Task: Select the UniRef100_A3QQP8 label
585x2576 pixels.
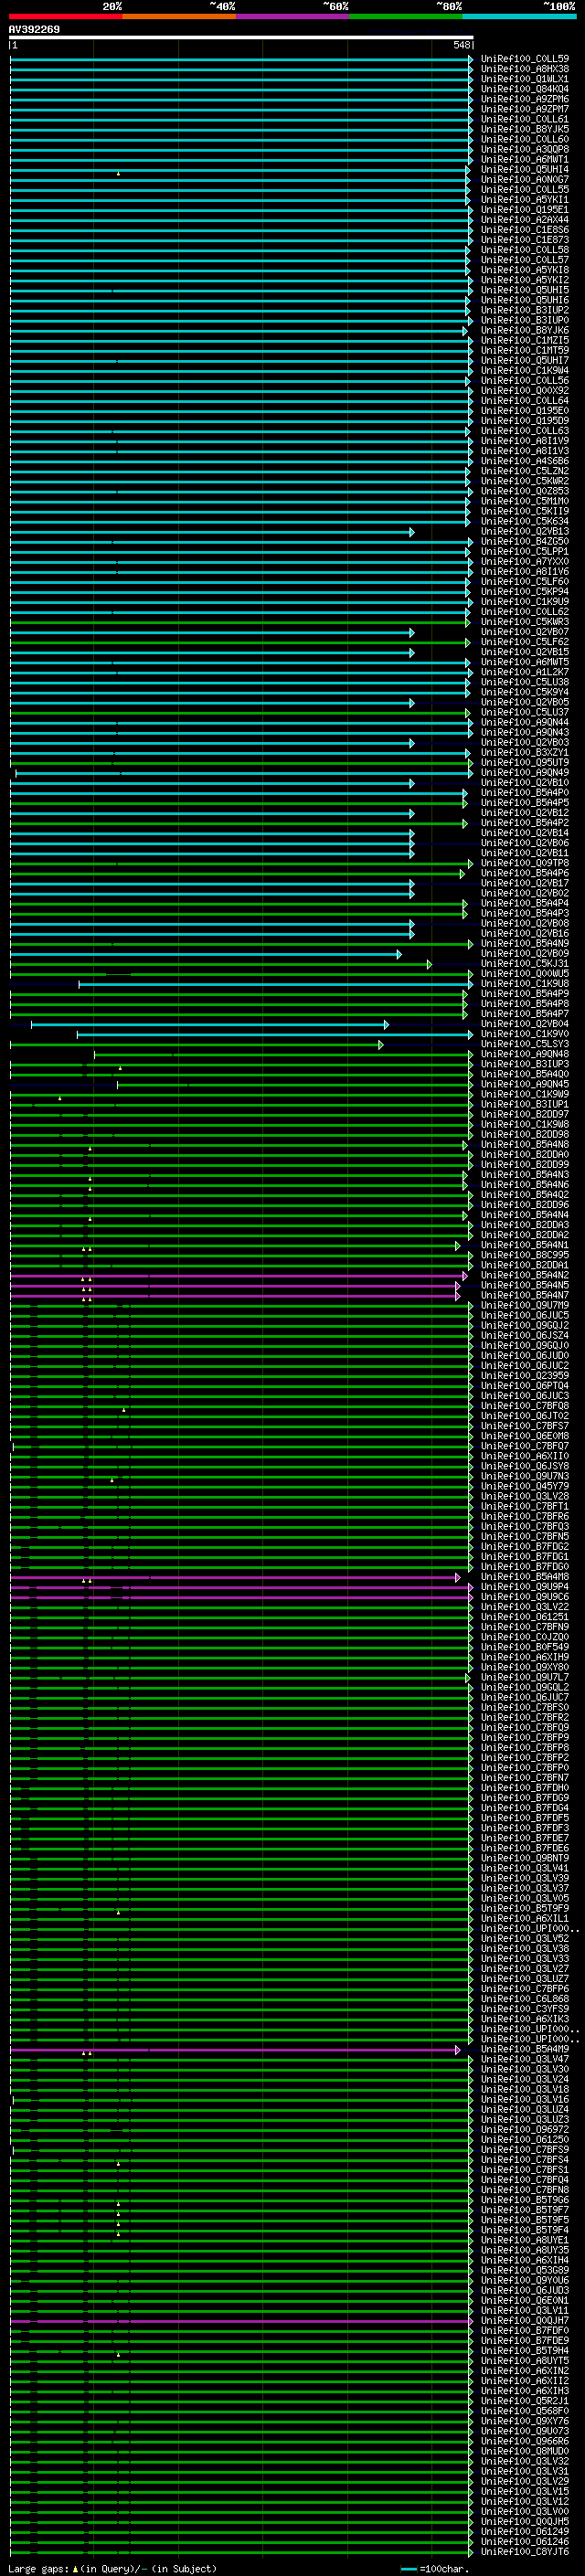Action: click(525, 149)
